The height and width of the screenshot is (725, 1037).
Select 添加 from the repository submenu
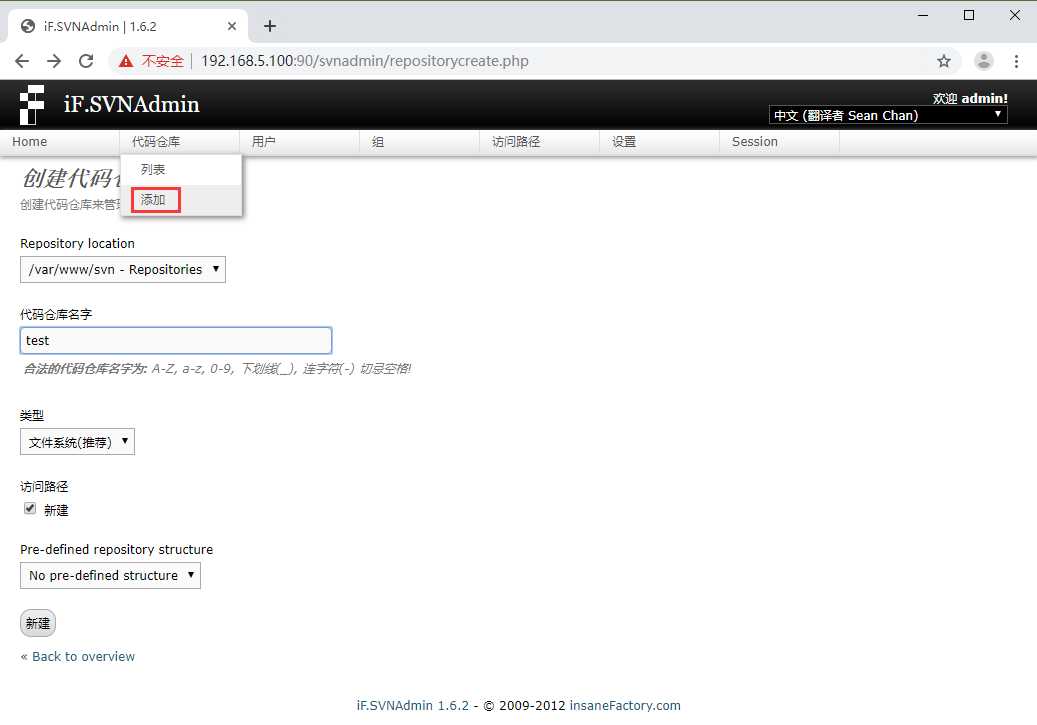(x=181, y=200)
